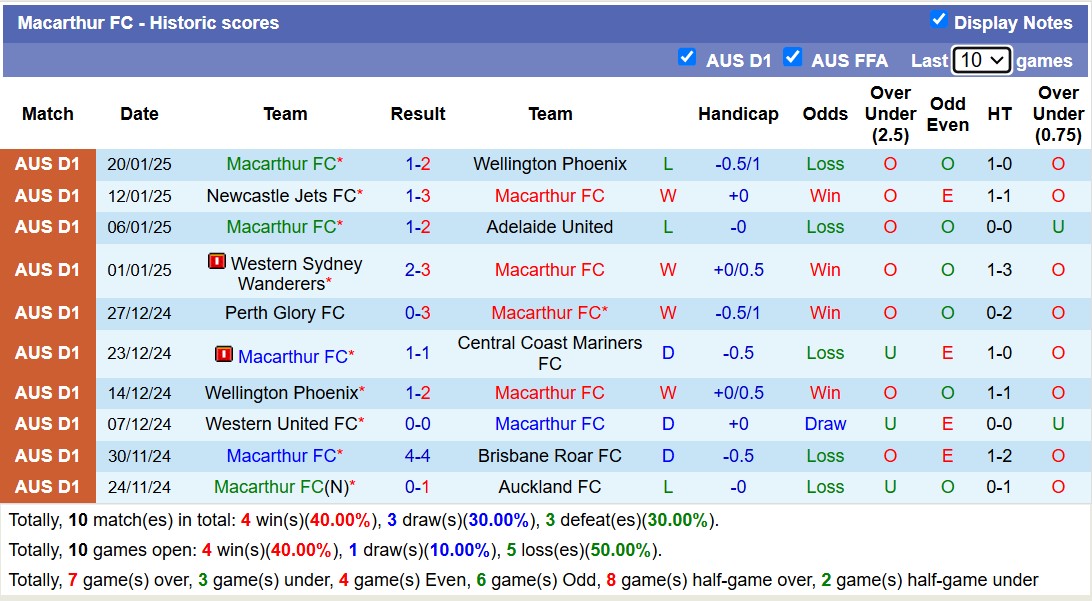Click AUS D1 badge in 20/01/25 row
1092x601 pixels.
pos(47,164)
